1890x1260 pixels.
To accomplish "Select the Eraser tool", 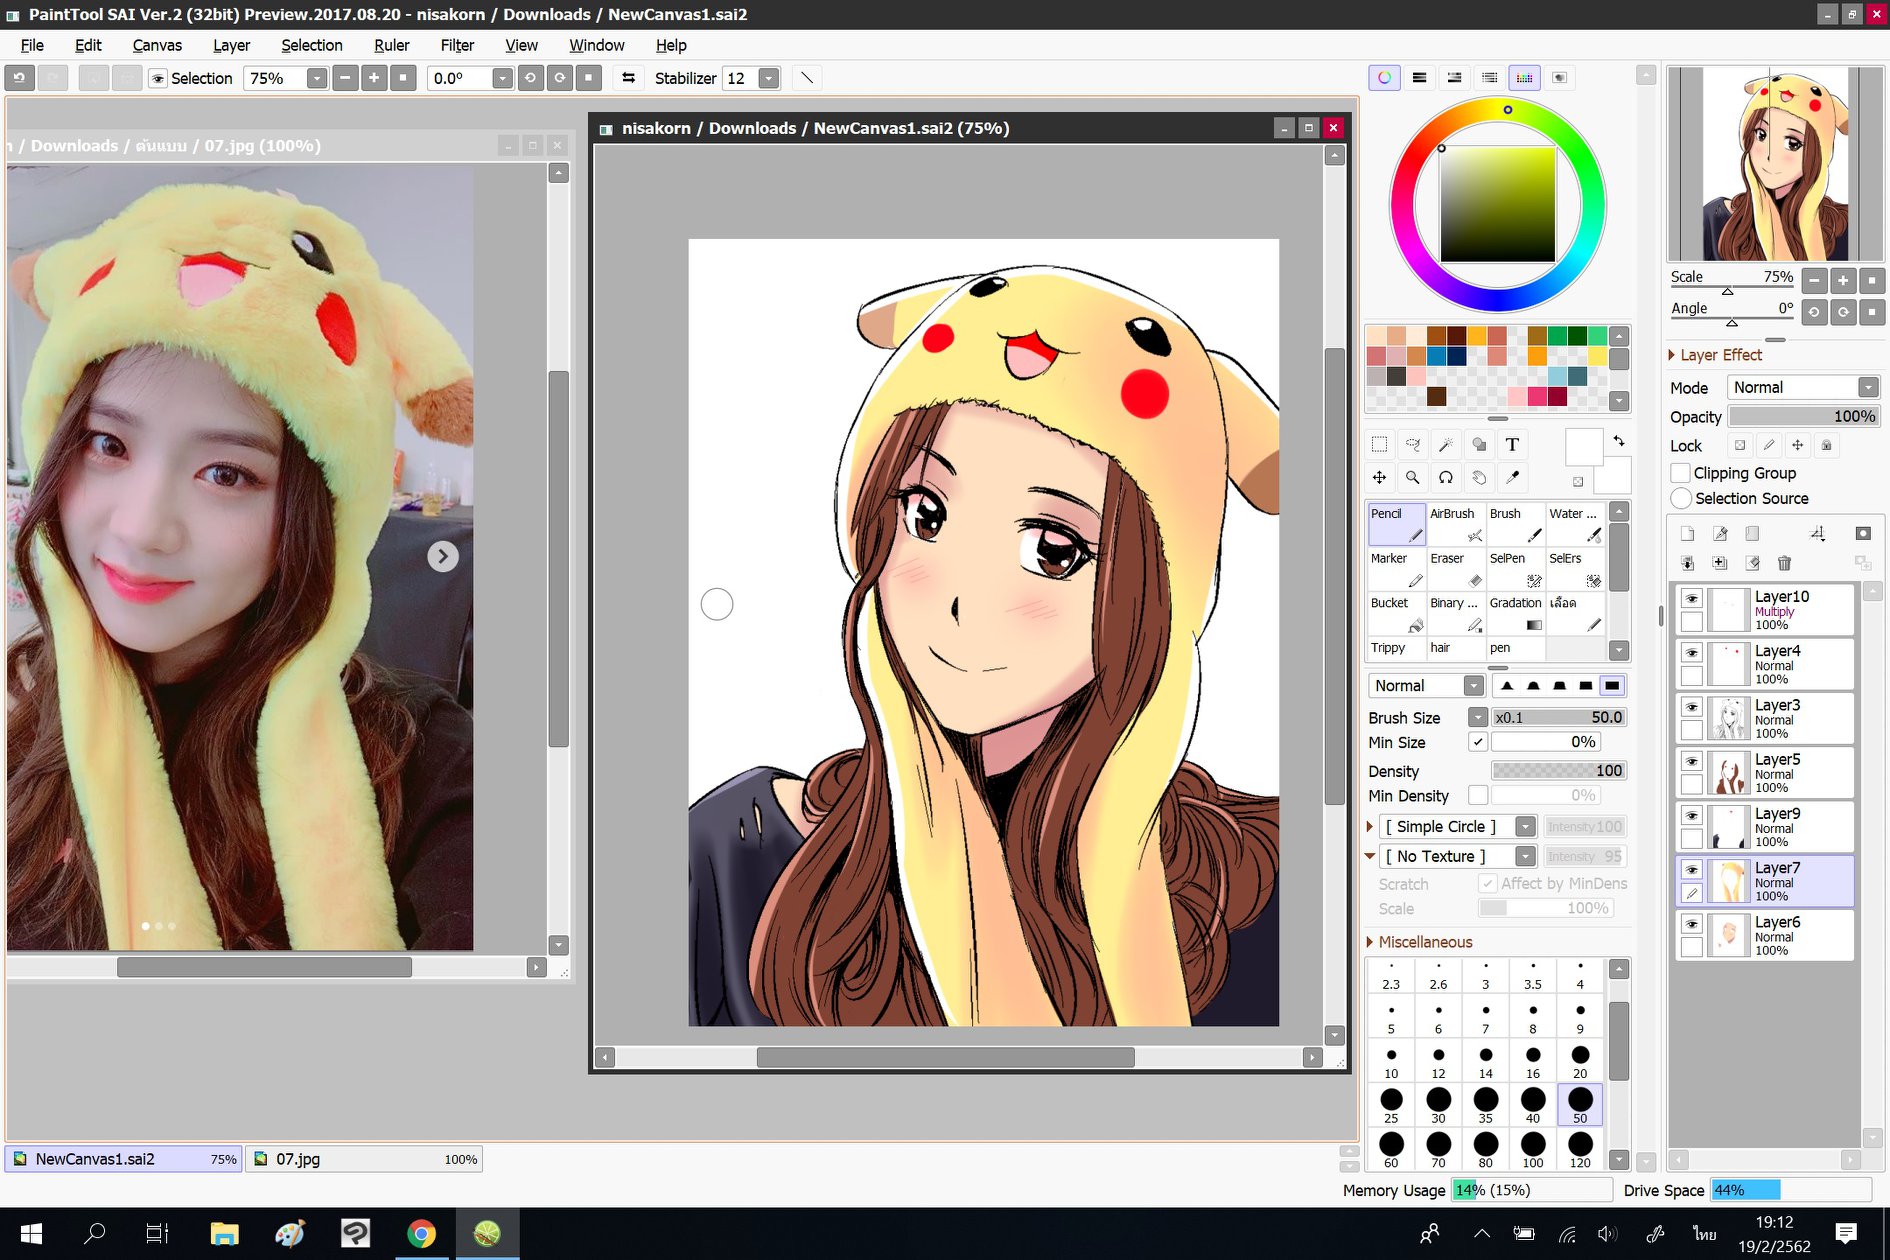I will pos(1456,569).
